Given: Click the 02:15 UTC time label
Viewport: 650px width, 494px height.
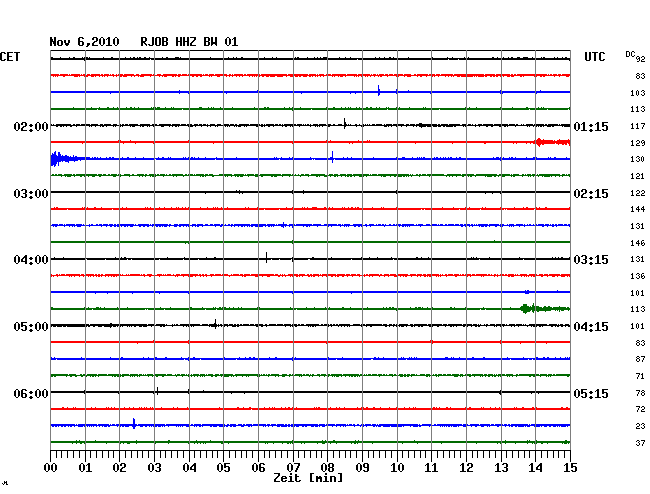Looking at the screenshot, I should click(591, 194).
